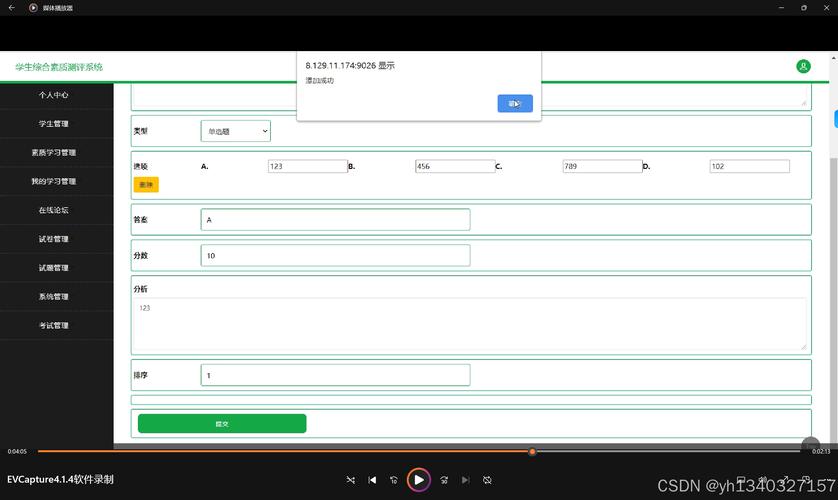838x500 pixels.
Task: Click the 答案 answer input field
Action: coord(335,219)
